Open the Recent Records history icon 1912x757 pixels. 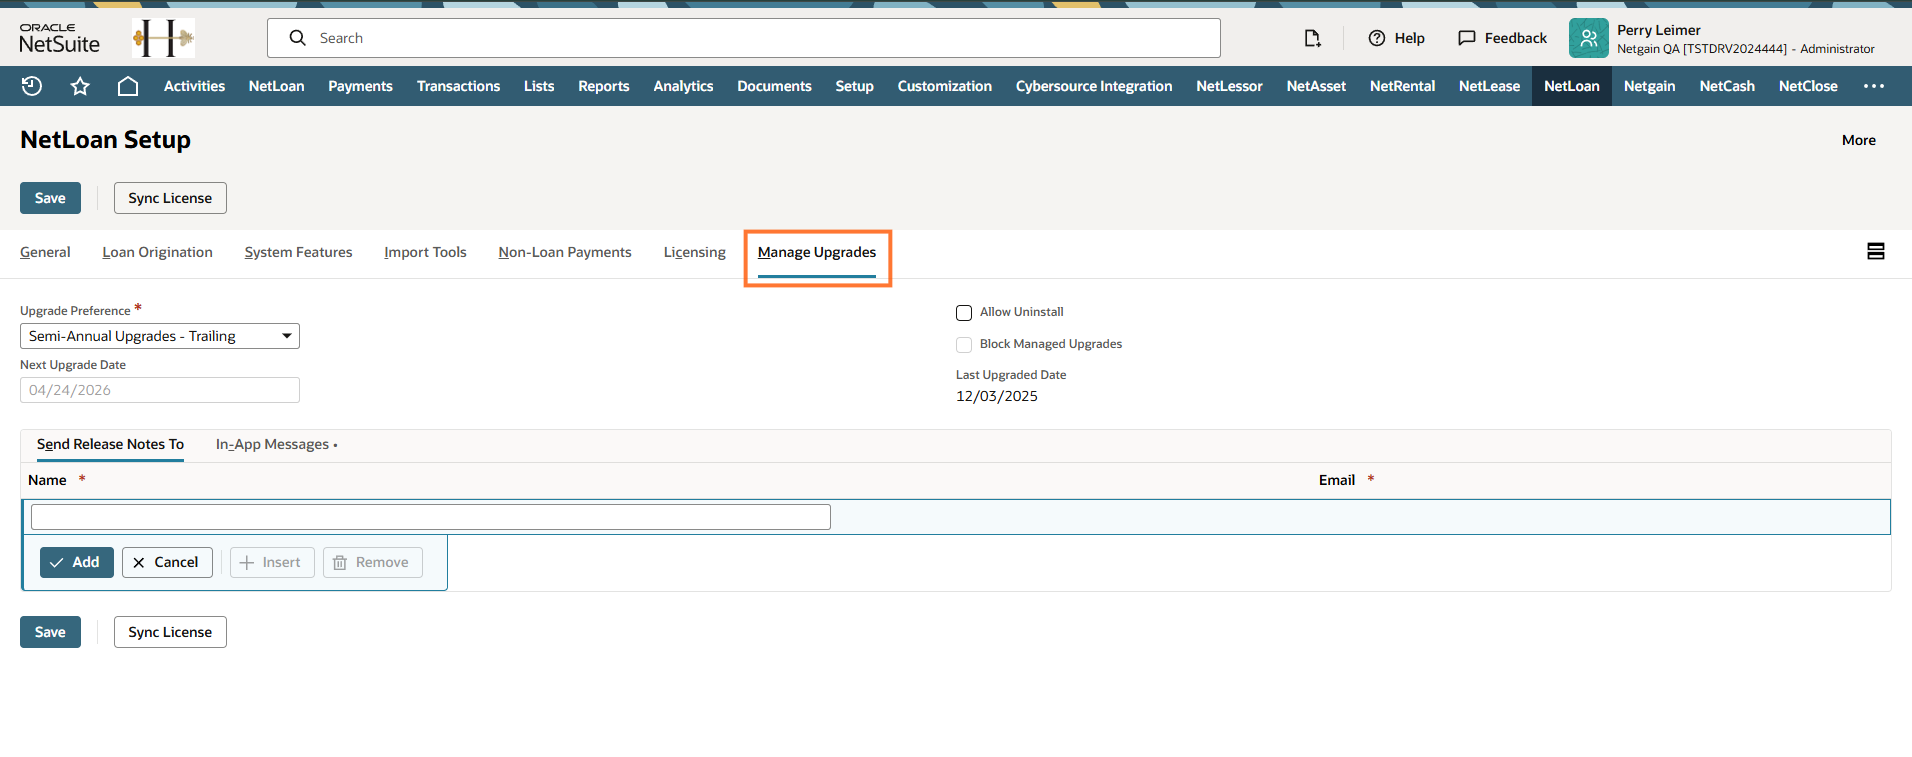tap(32, 86)
